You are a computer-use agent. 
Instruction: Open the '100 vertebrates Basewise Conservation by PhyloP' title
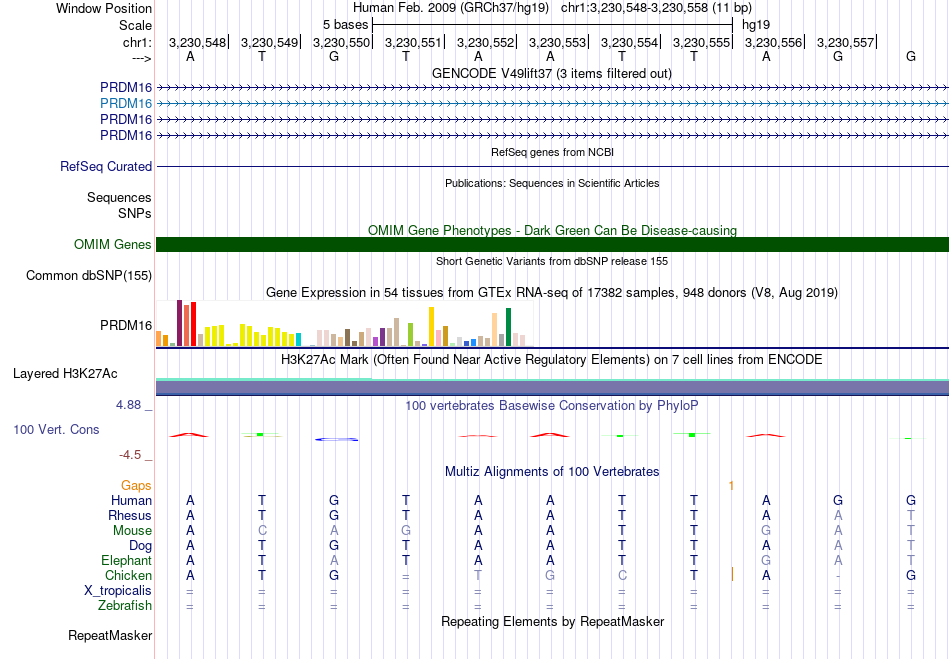tap(552, 405)
